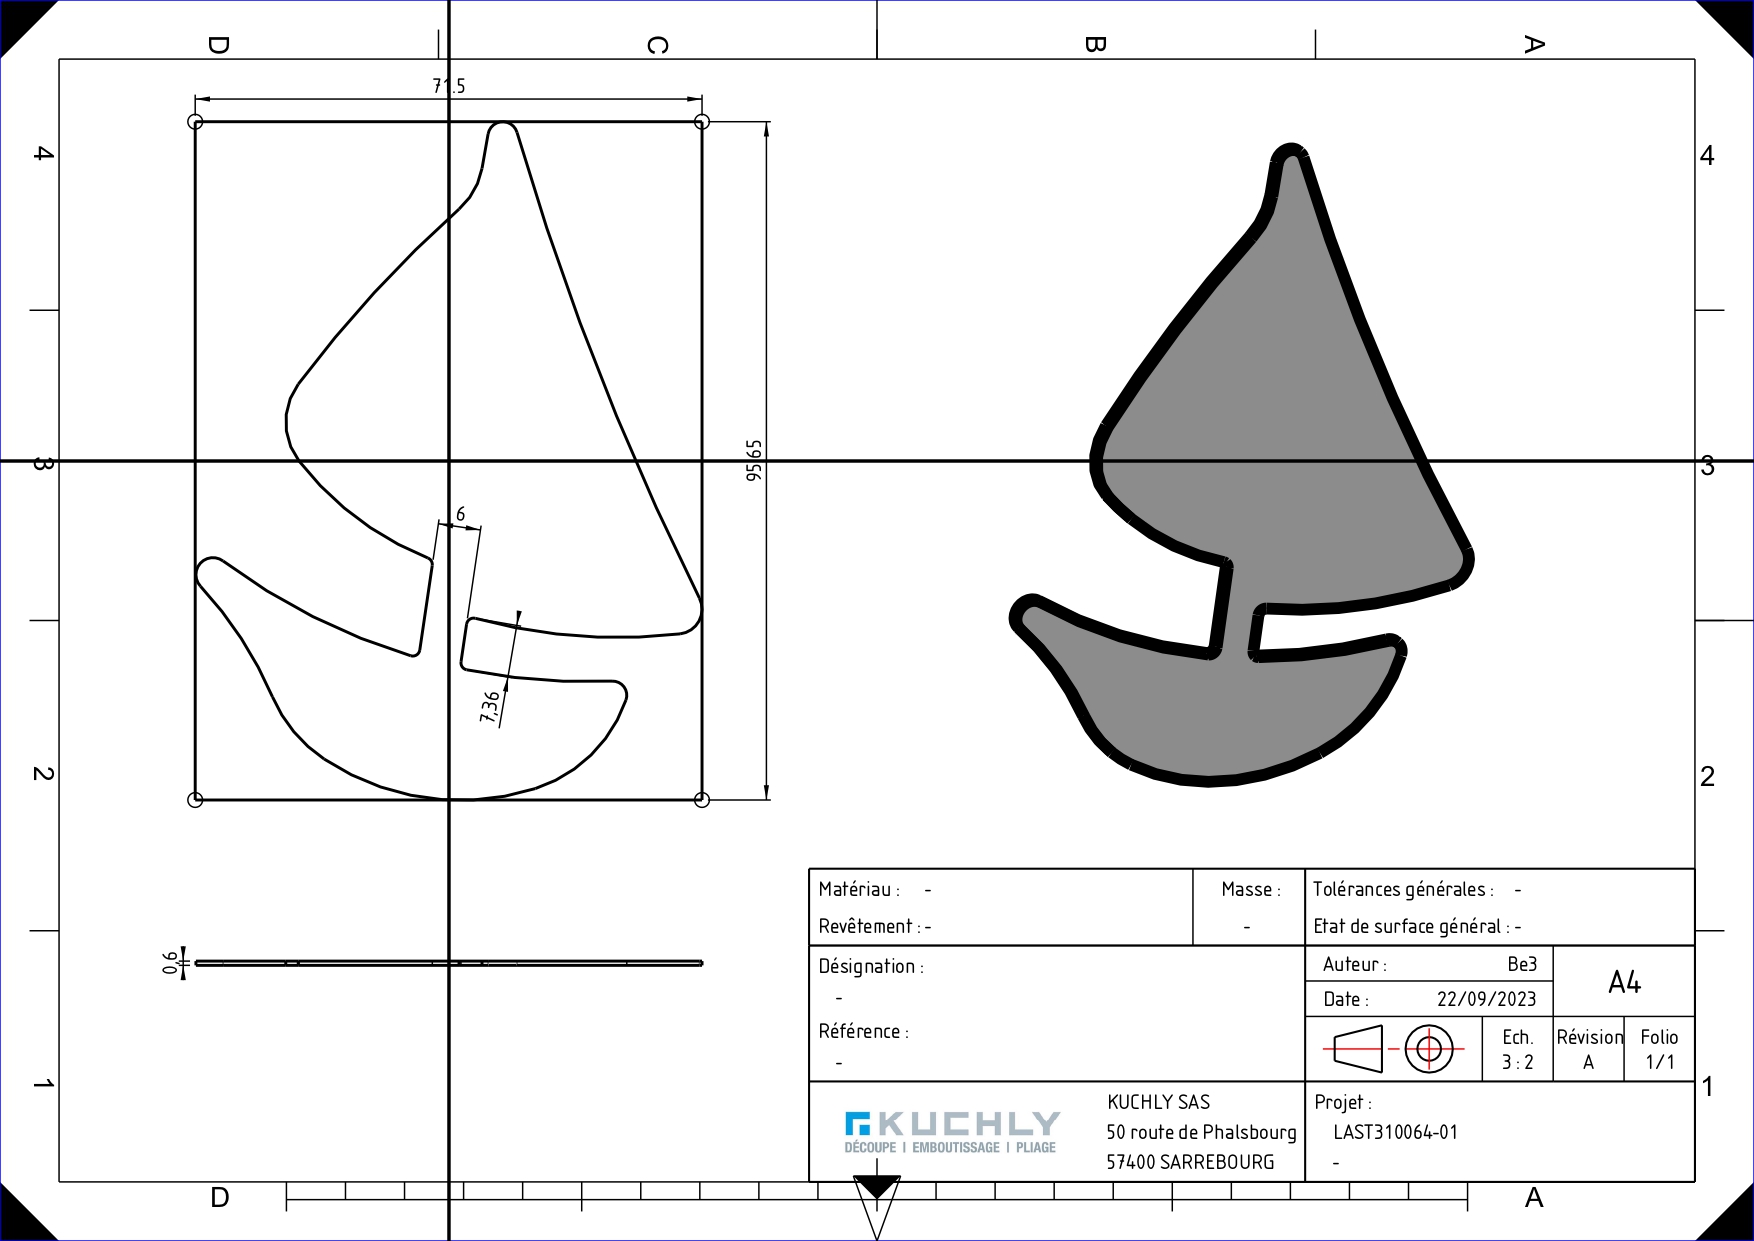
Task: Select the truncated cone projection symbol
Action: (x=1358, y=1049)
